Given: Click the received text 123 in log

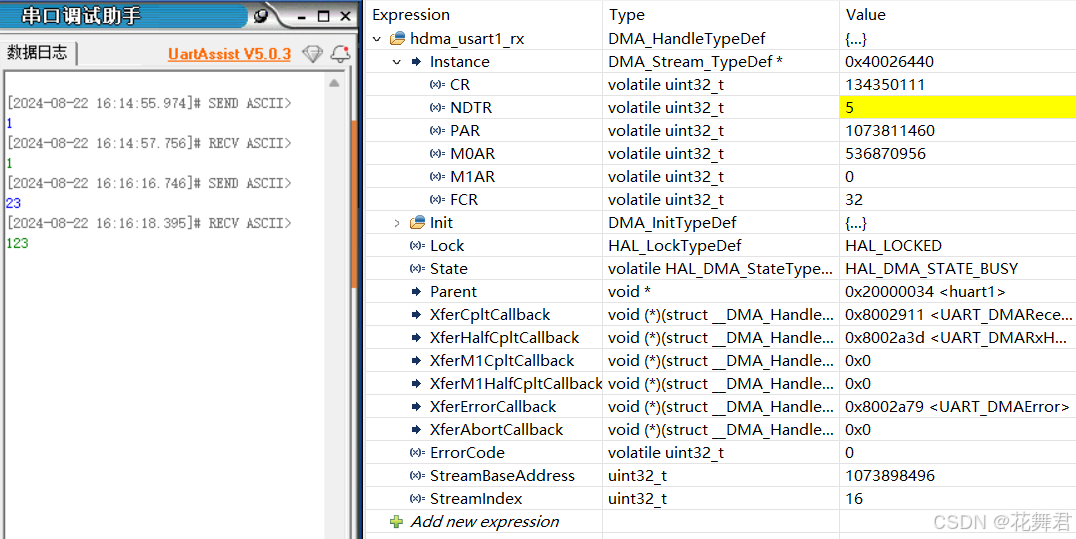Looking at the screenshot, I should tap(17, 243).
